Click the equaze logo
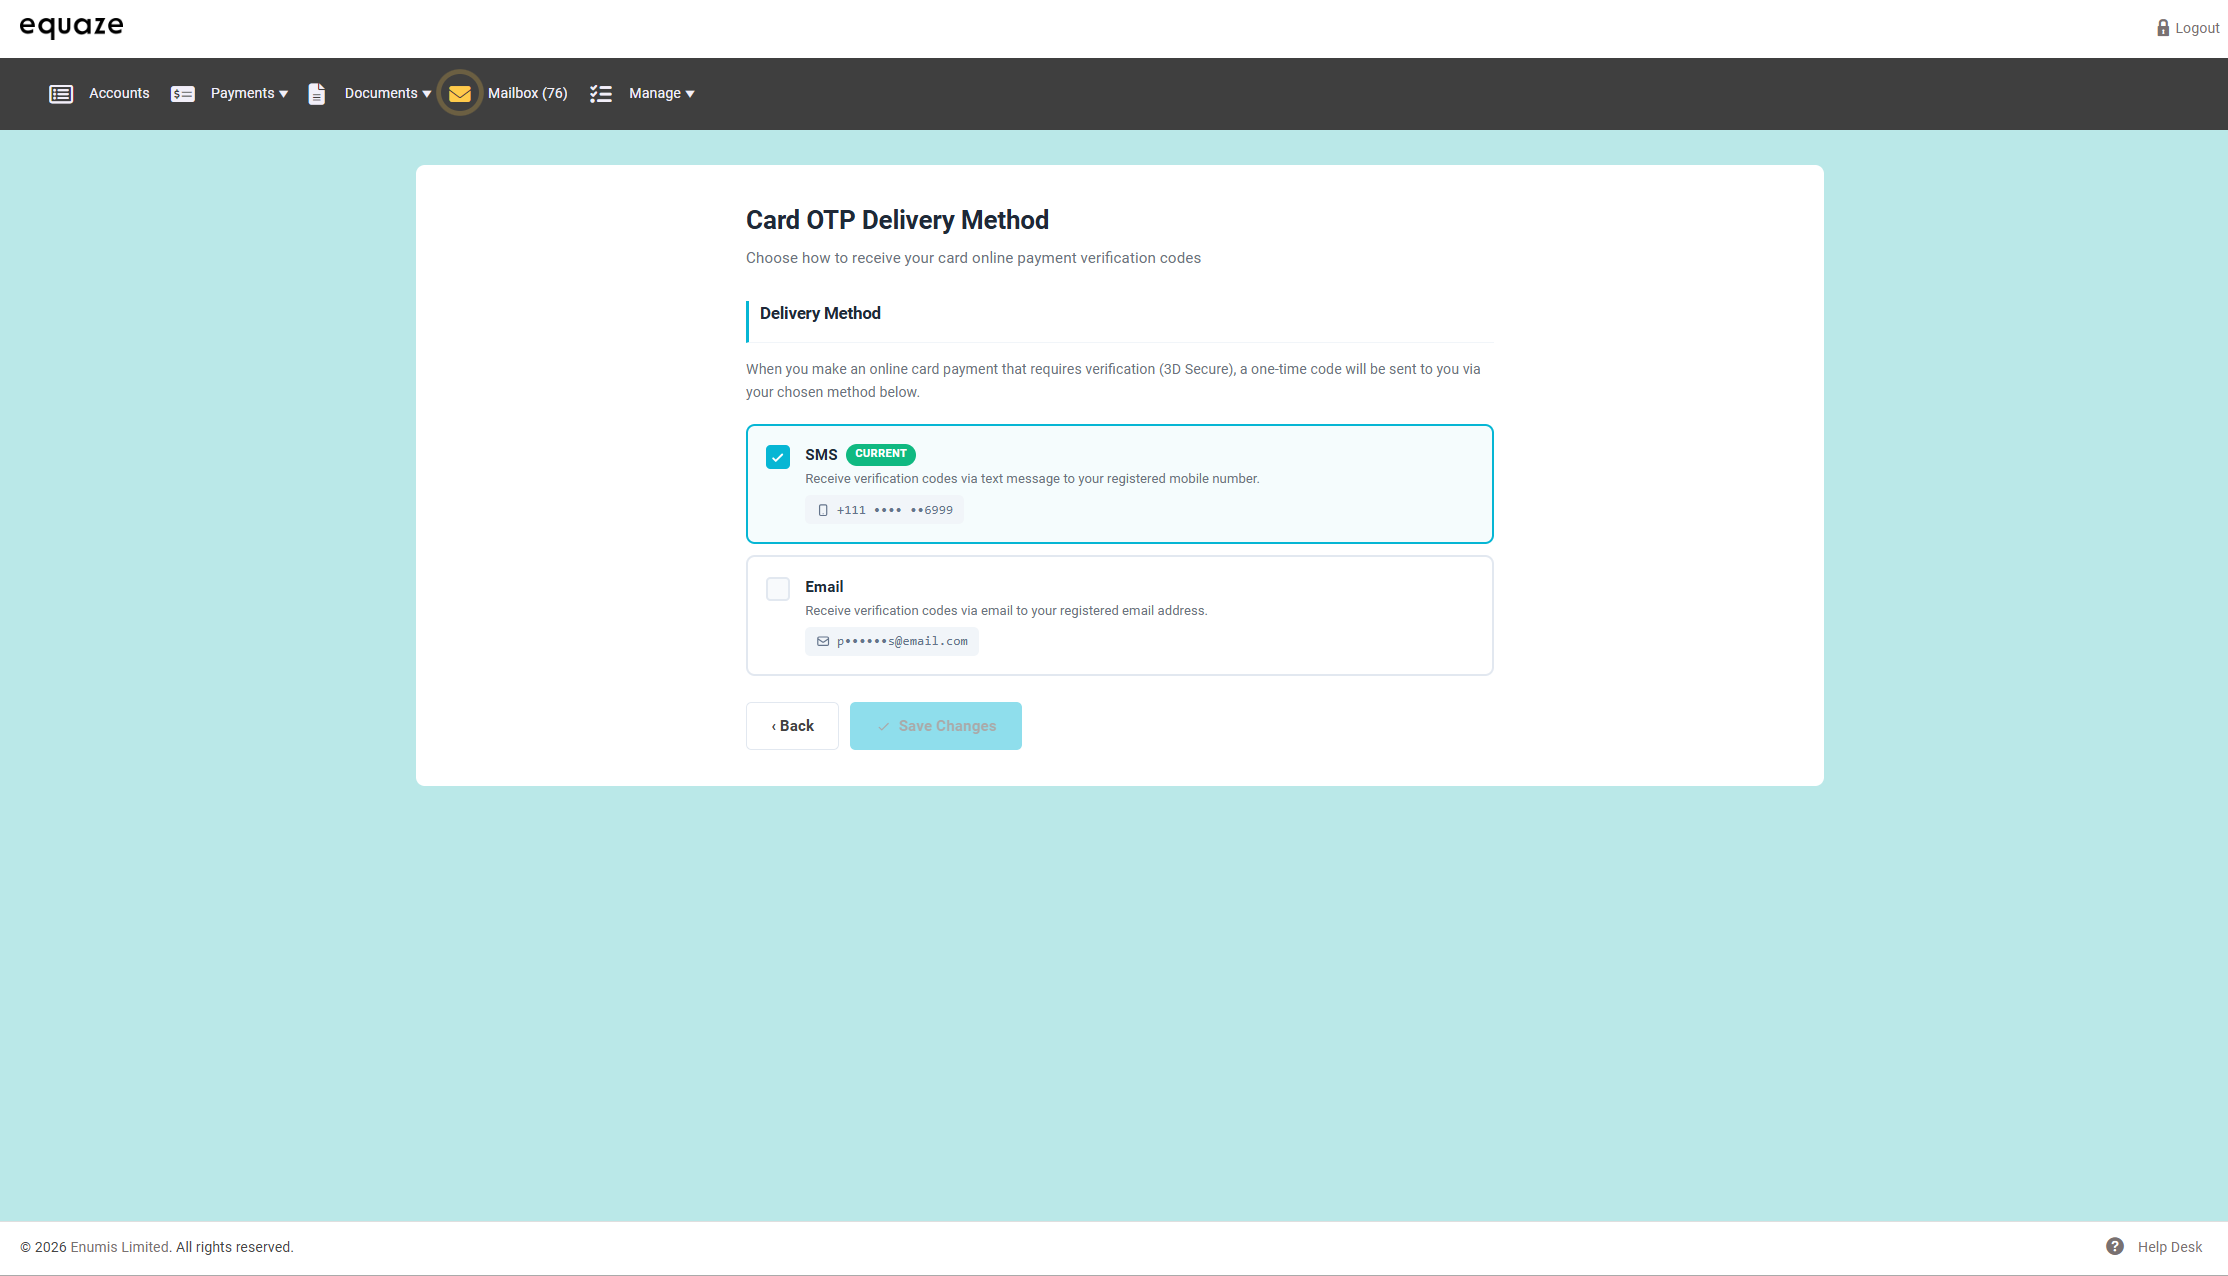The width and height of the screenshot is (2228, 1276). [x=71, y=26]
